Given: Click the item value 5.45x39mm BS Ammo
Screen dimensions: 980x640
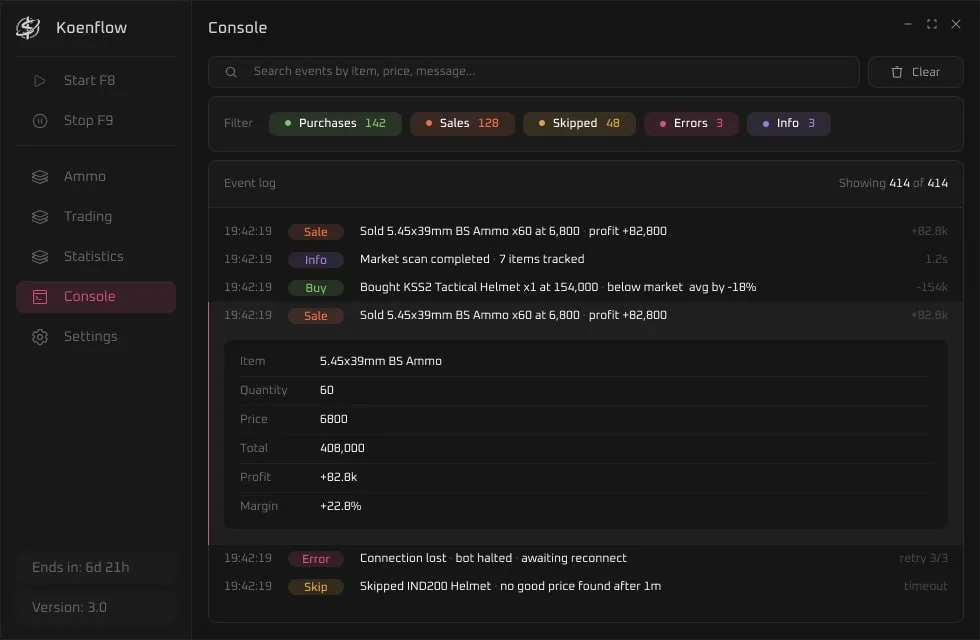Looking at the screenshot, I should (381, 361).
